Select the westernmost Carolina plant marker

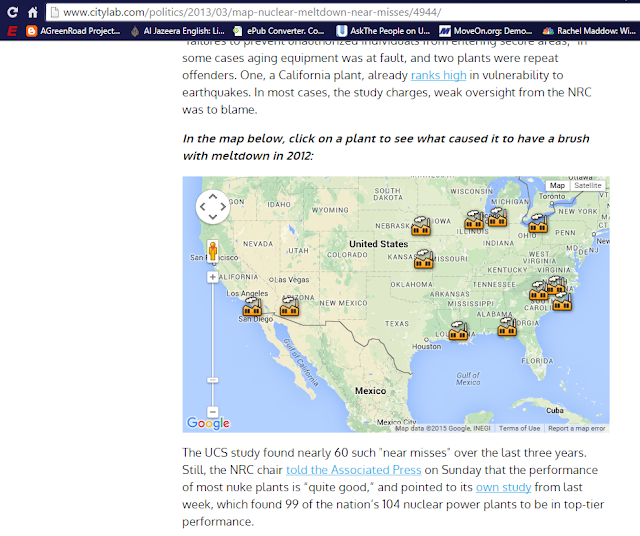(538, 291)
